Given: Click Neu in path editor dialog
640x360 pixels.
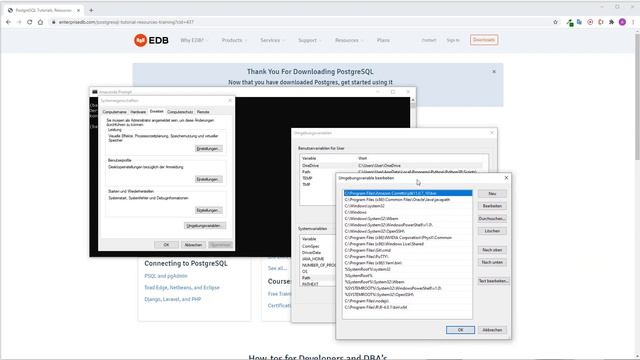Looking at the screenshot, I should coord(492,193).
